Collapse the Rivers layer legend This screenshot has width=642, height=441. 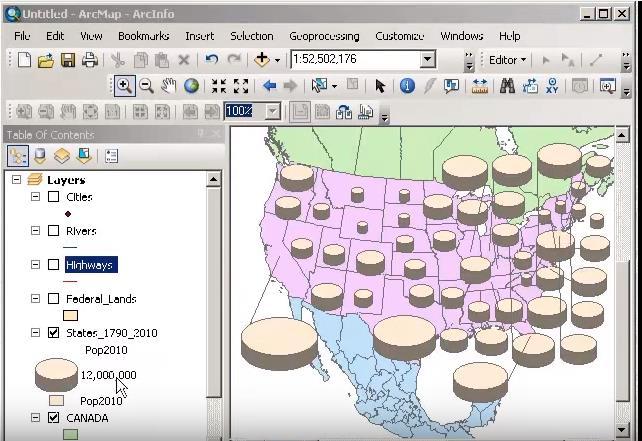tap(36, 231)
